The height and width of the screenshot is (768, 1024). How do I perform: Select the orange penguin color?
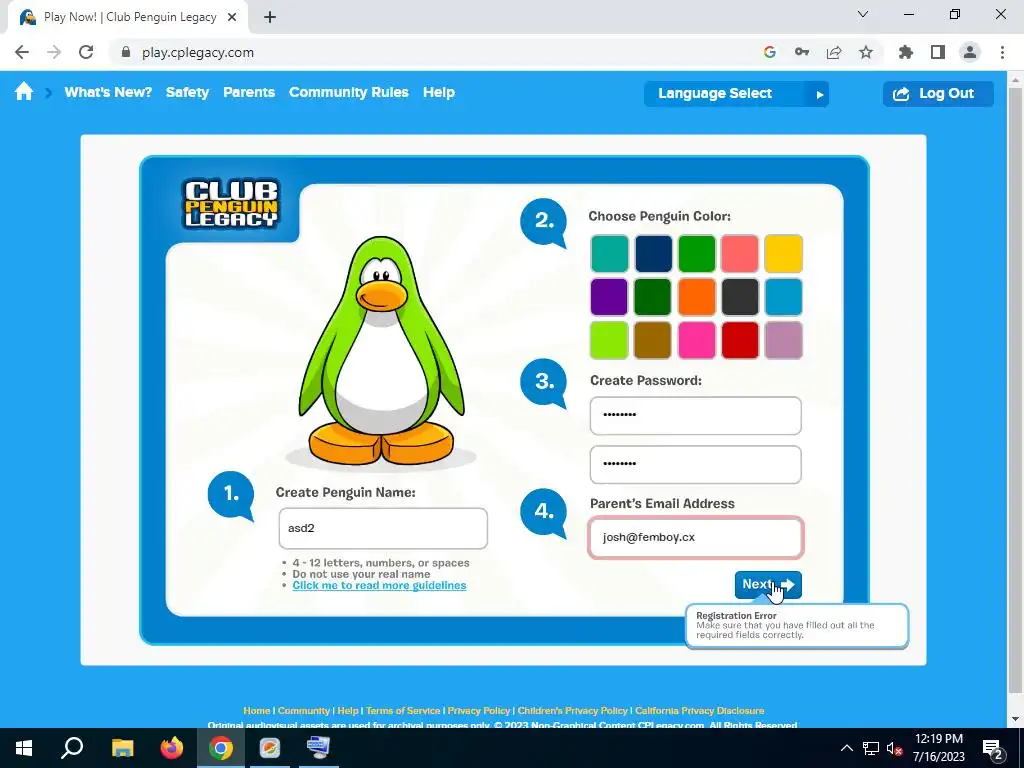coord(697,296)
